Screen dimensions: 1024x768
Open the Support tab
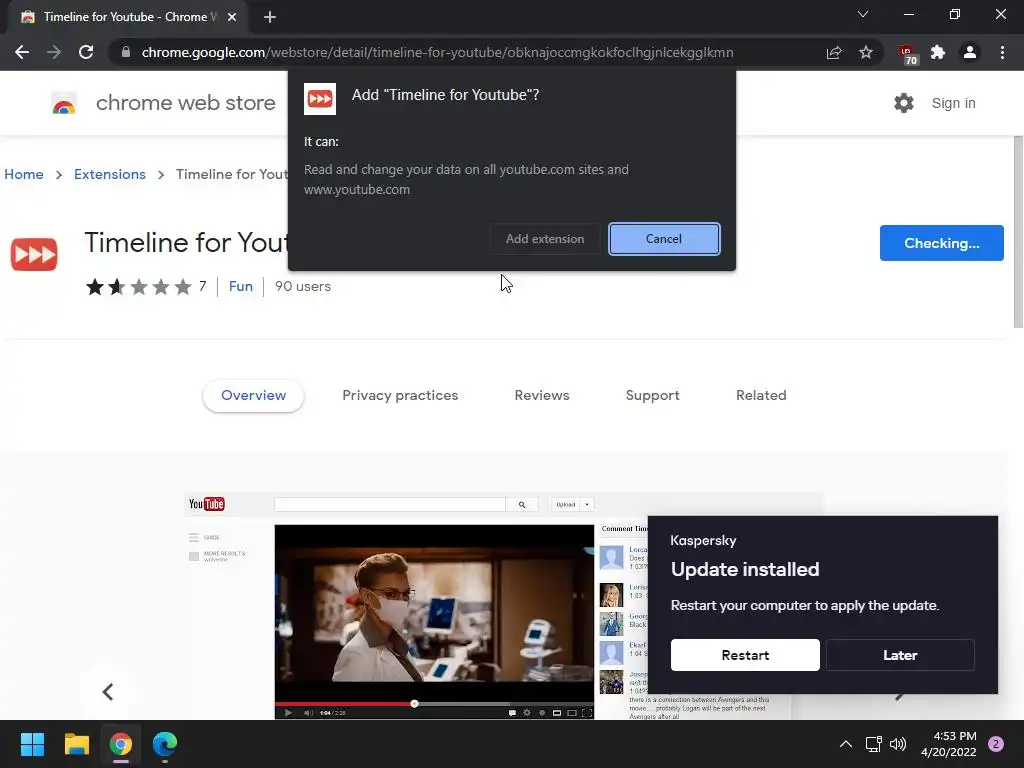(652, 396)
